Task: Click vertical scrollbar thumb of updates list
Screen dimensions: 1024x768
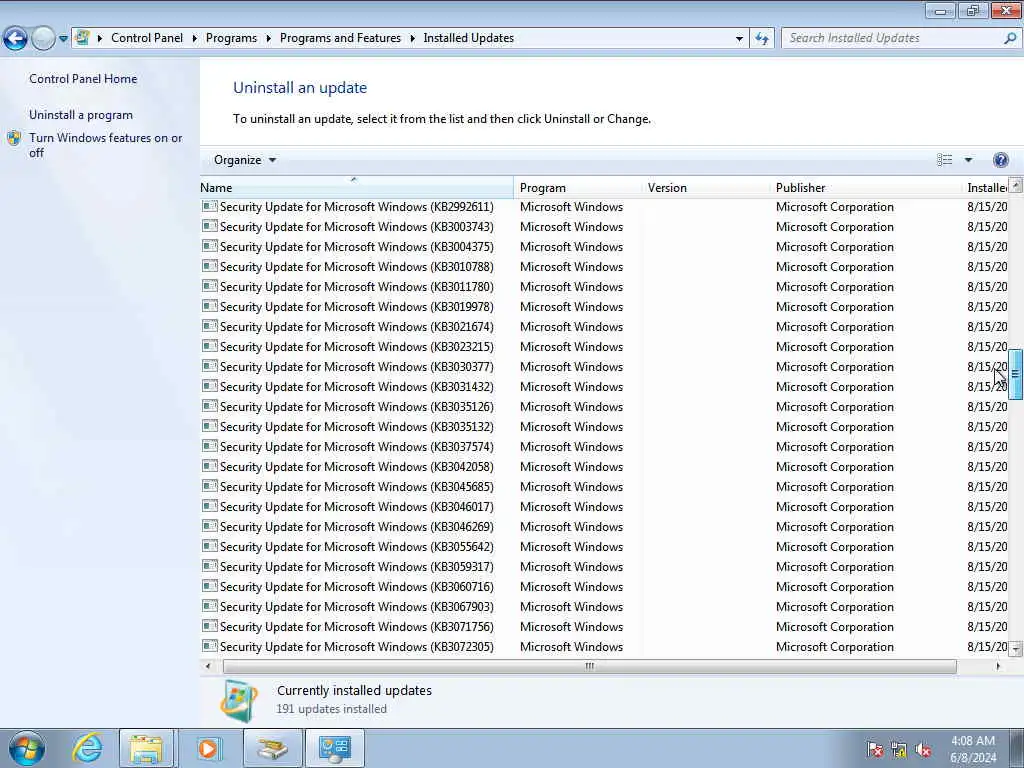Action: click(1016, 374)
